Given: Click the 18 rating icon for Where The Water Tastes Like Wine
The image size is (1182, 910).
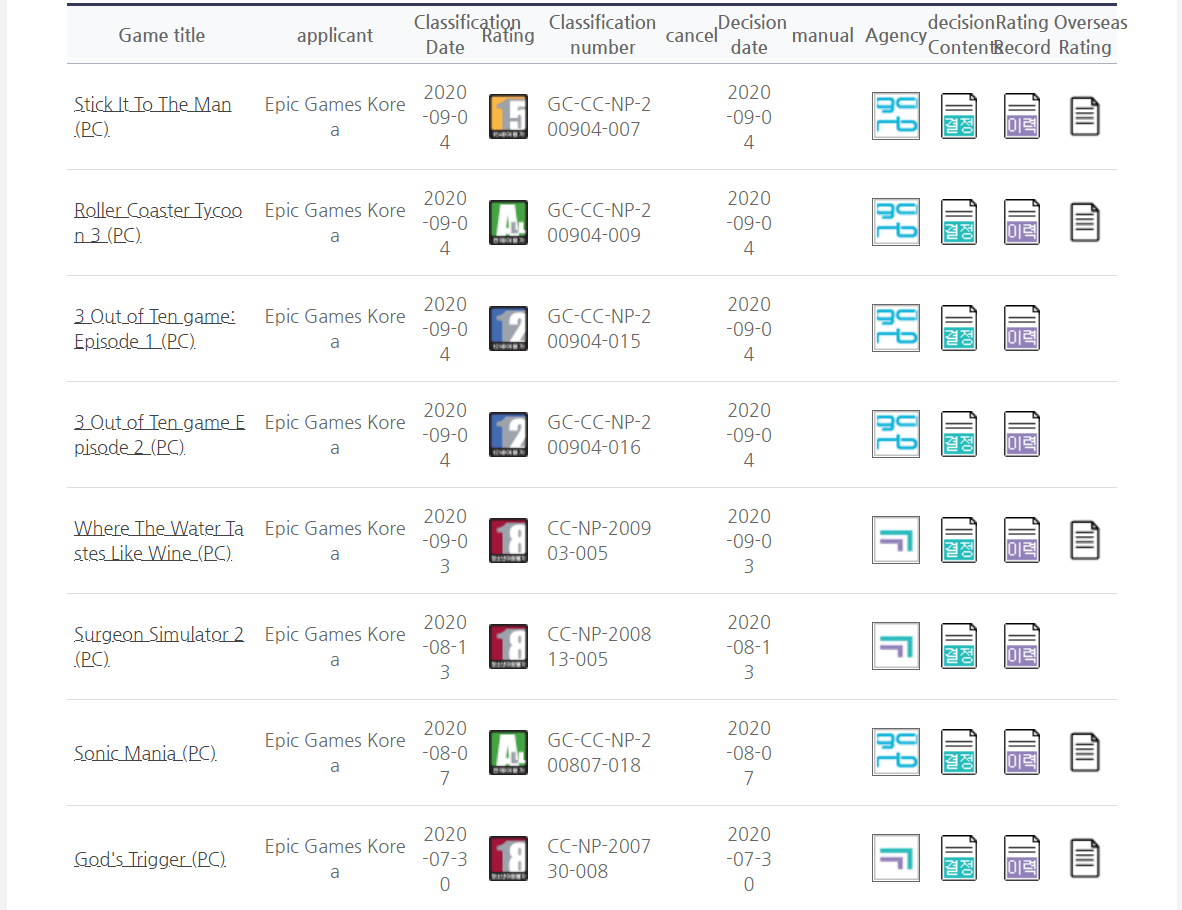Looking at the screenshot, I should click(x=508, y=541).
